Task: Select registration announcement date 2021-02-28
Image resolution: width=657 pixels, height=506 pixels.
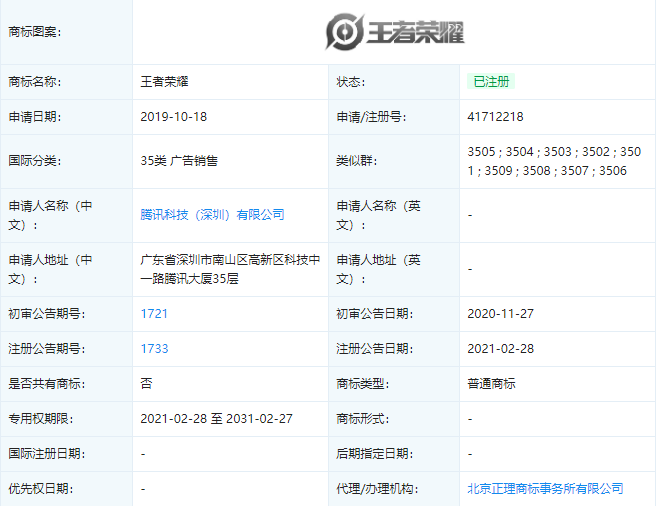Action: (500, 349)
